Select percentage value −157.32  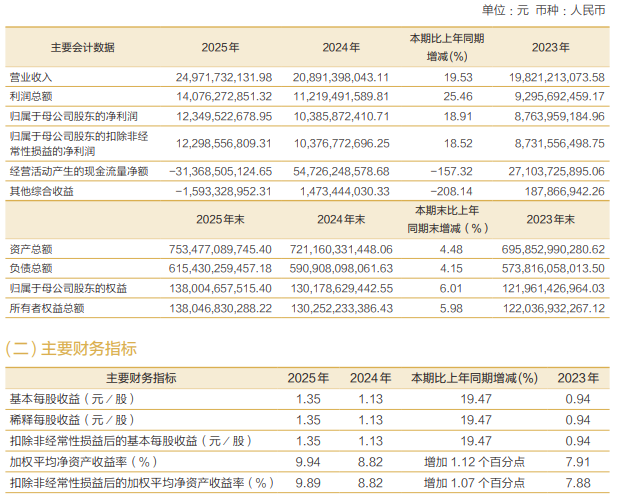click(451, 171)
